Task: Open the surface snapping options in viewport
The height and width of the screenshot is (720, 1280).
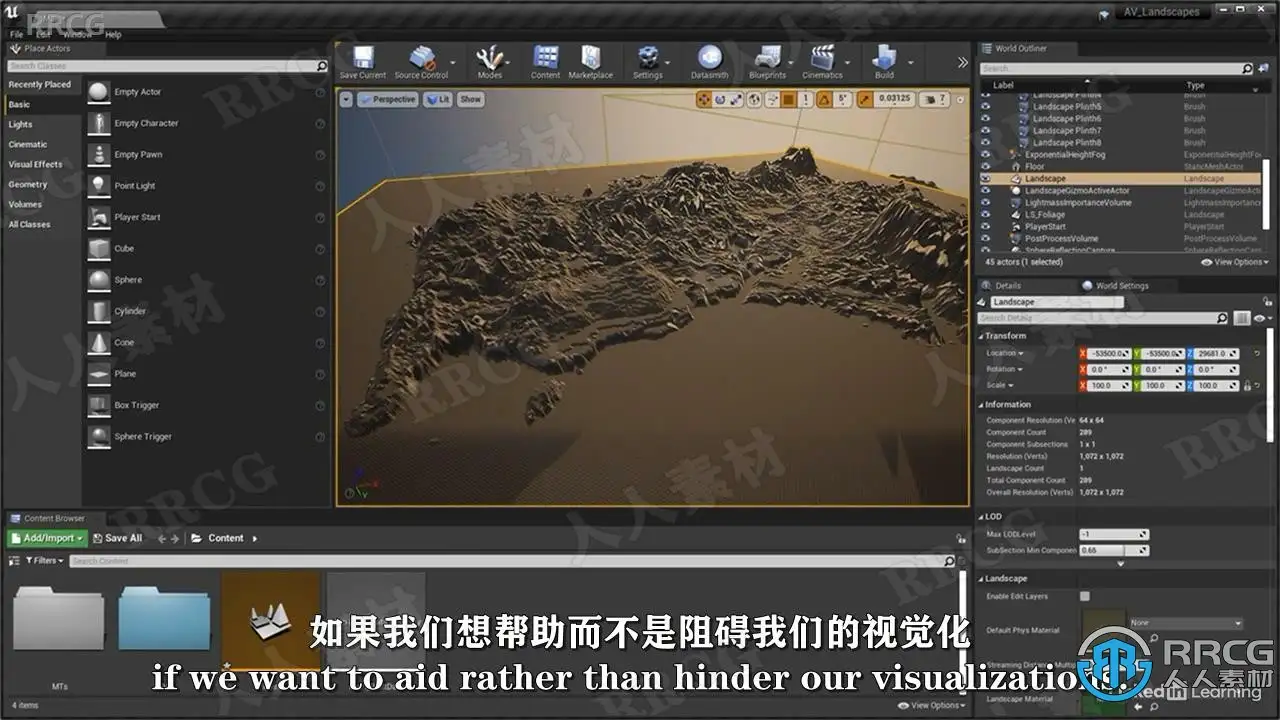Action: pos(772,99)
